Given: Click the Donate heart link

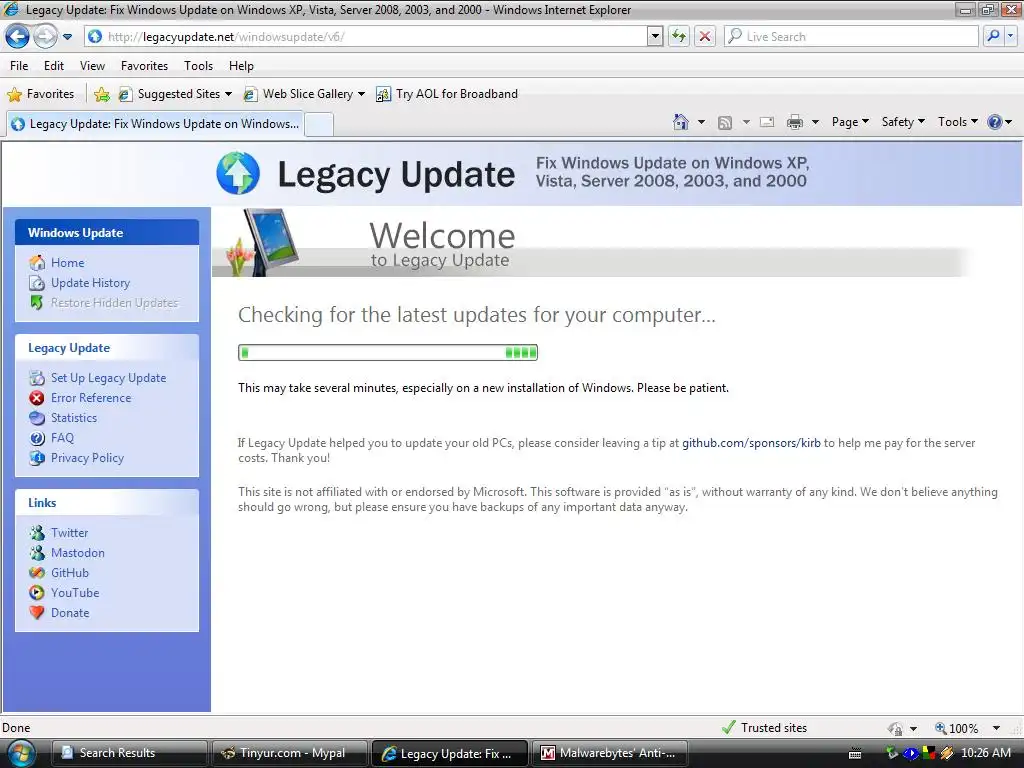Looking at the screenshot, I should [70, 613].
